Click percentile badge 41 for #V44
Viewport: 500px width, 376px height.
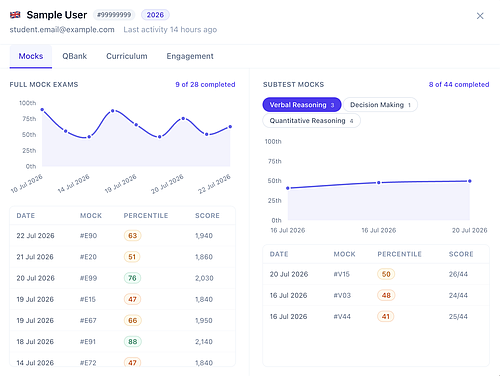(386, 316)
